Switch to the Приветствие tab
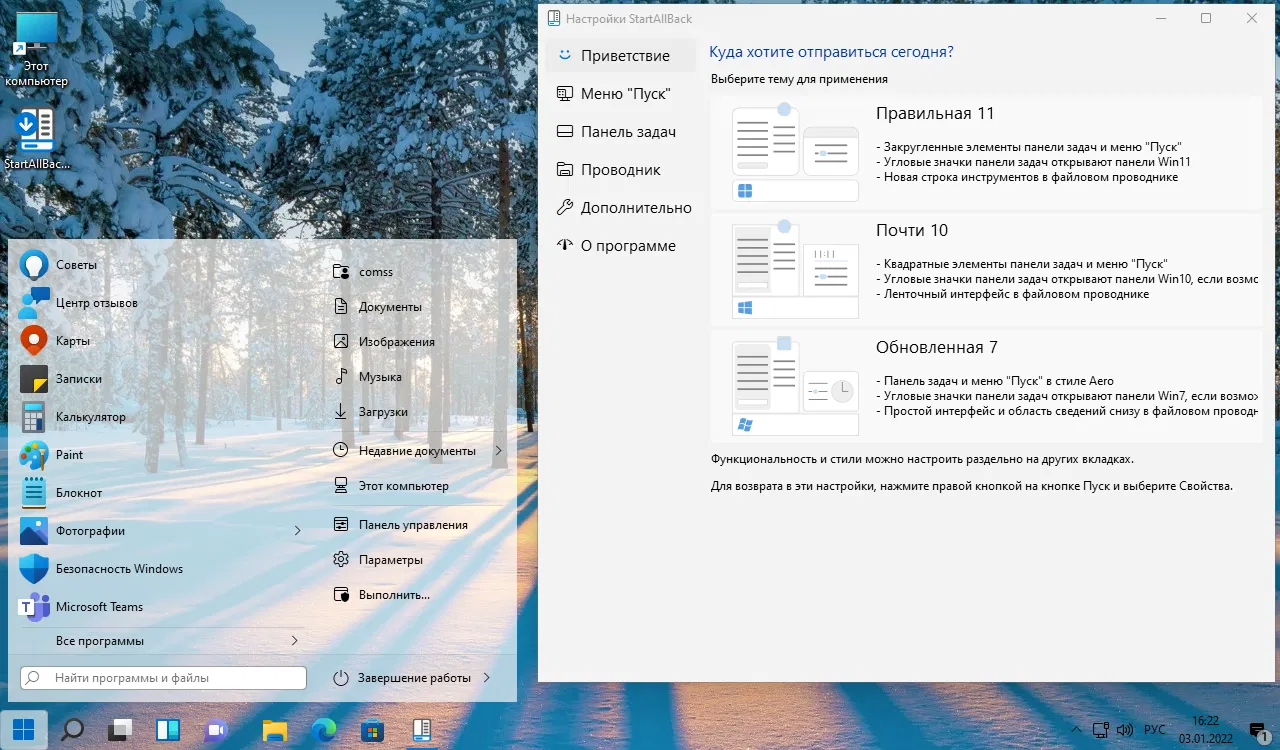 coord(621,56)
